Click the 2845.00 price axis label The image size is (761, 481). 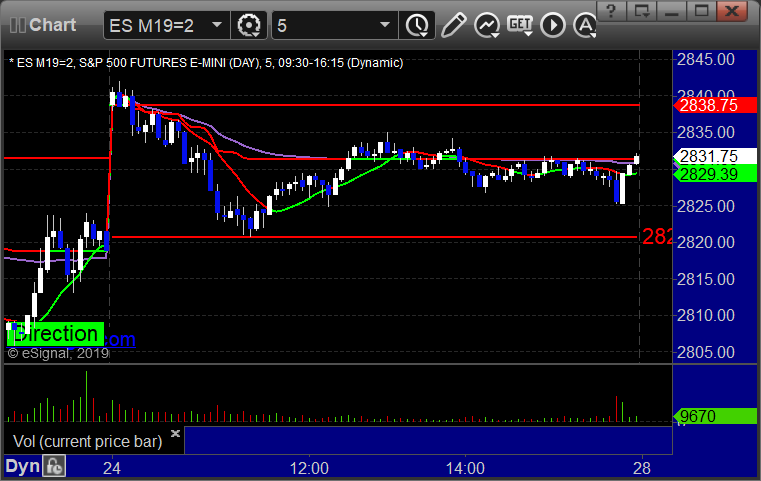(x=706, y=60)
